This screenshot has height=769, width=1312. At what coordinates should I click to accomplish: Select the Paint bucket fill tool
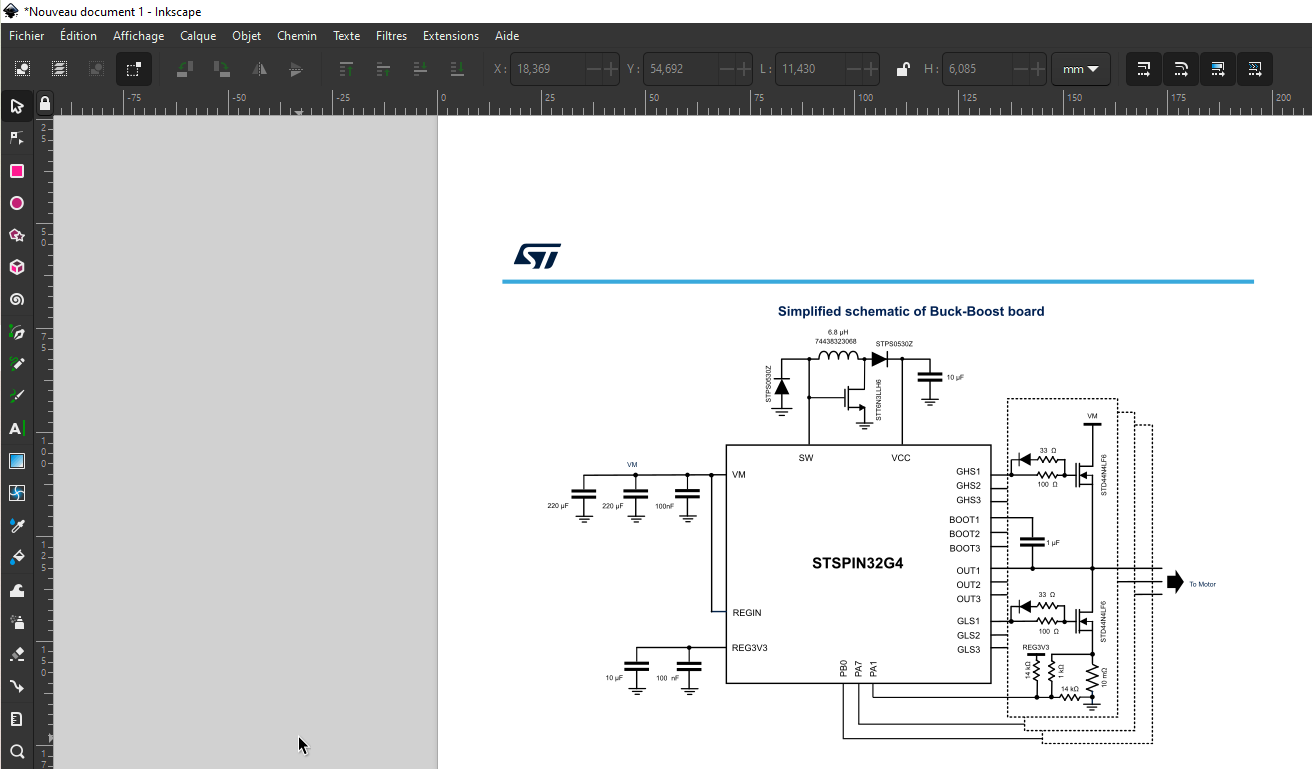coord(17,557)
